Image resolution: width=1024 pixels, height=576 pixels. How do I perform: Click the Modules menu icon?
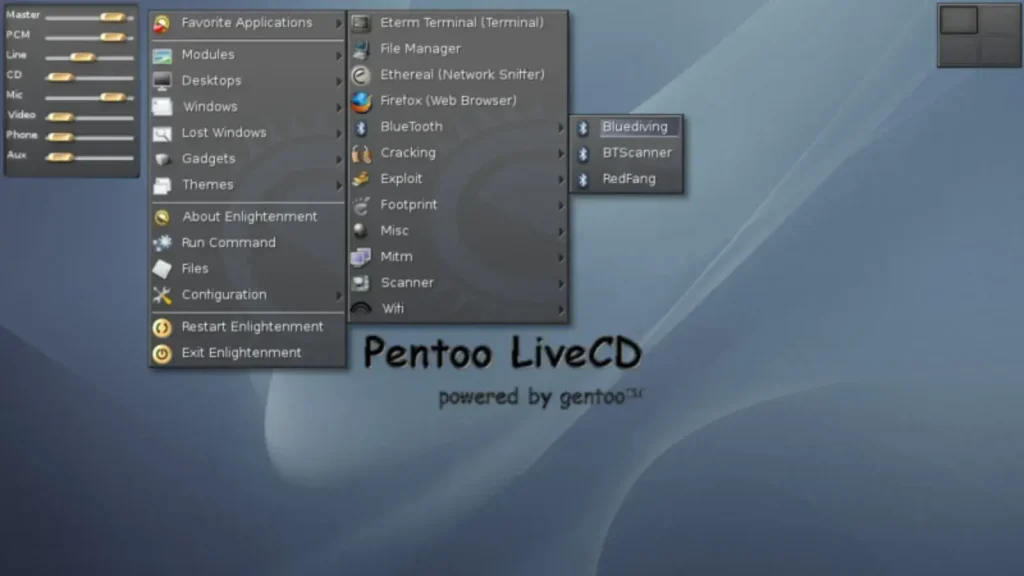point(162,56)
